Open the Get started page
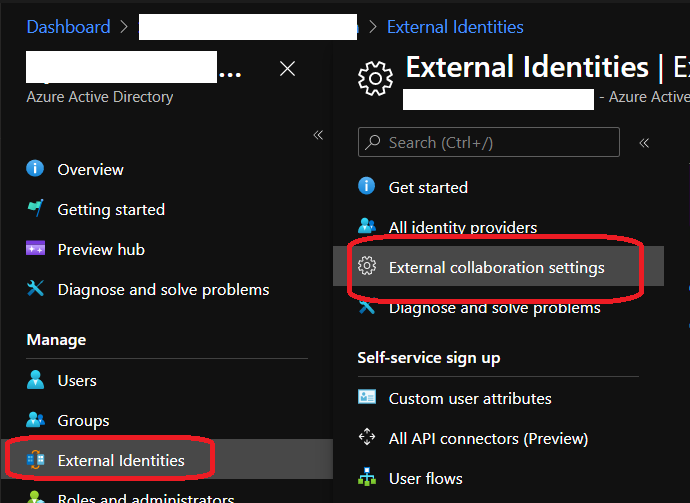The image size is (690, 503). click(428, 187)
